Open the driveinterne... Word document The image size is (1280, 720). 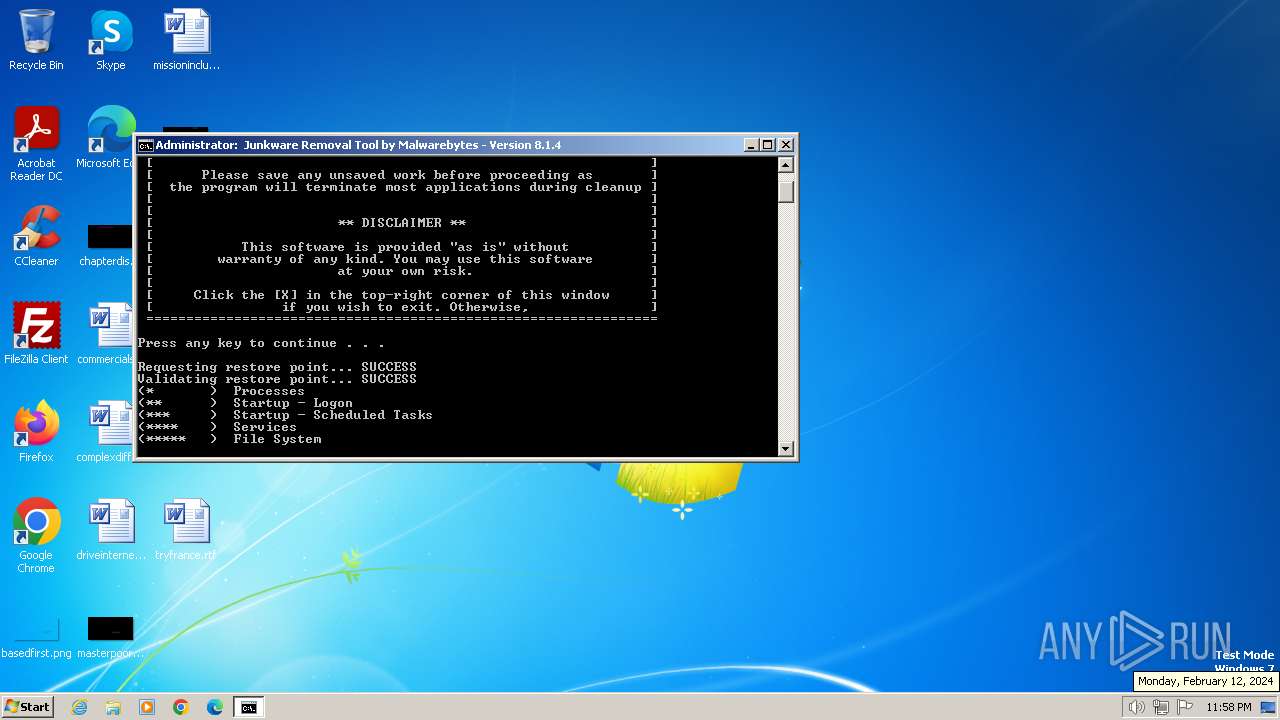click(x=111, y=530)
